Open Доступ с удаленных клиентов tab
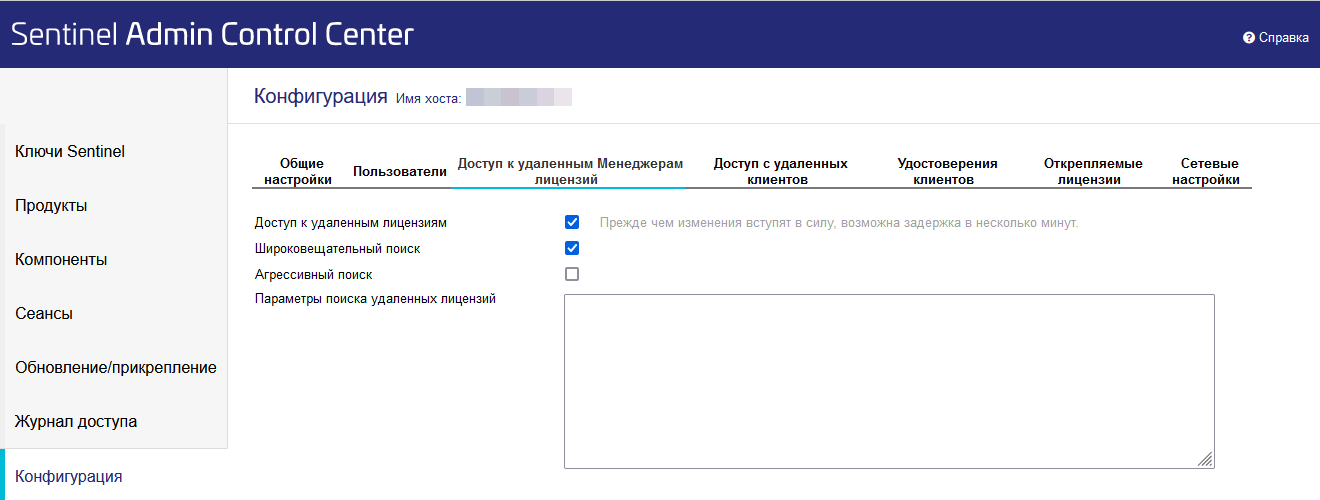Image resolution: width=1320 pixels, height=500 pixels. point(780,171)
